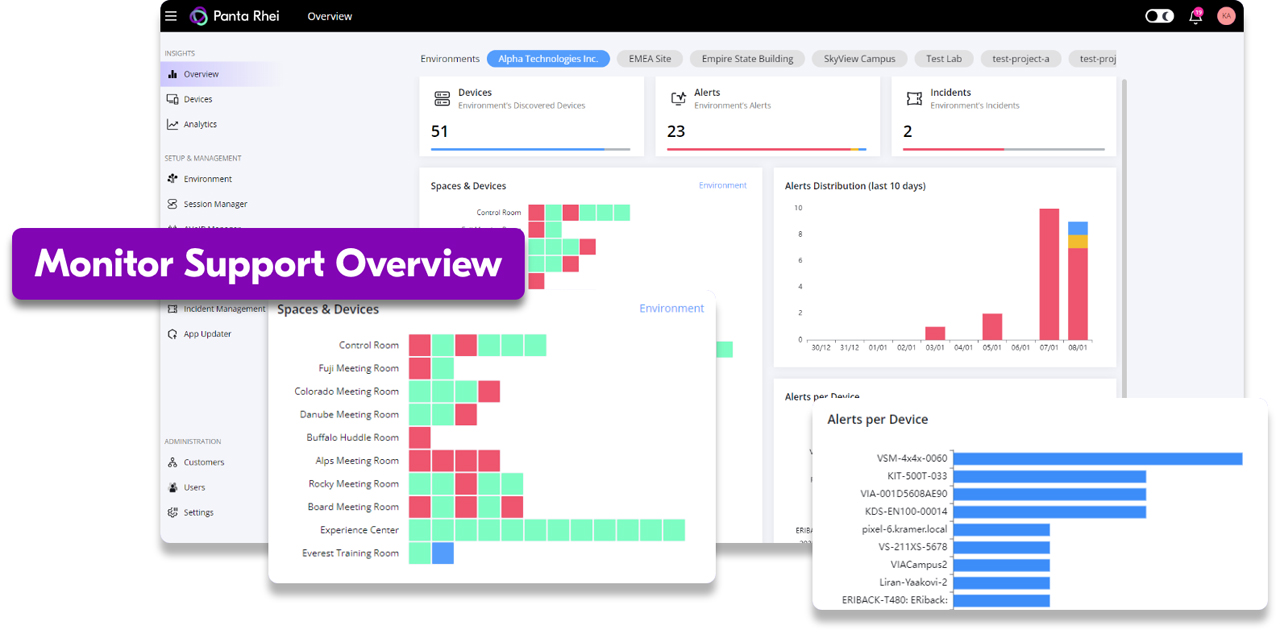Go to Devices in the sidebar
Screen dimensions: 1280x634
click(197, 99)
